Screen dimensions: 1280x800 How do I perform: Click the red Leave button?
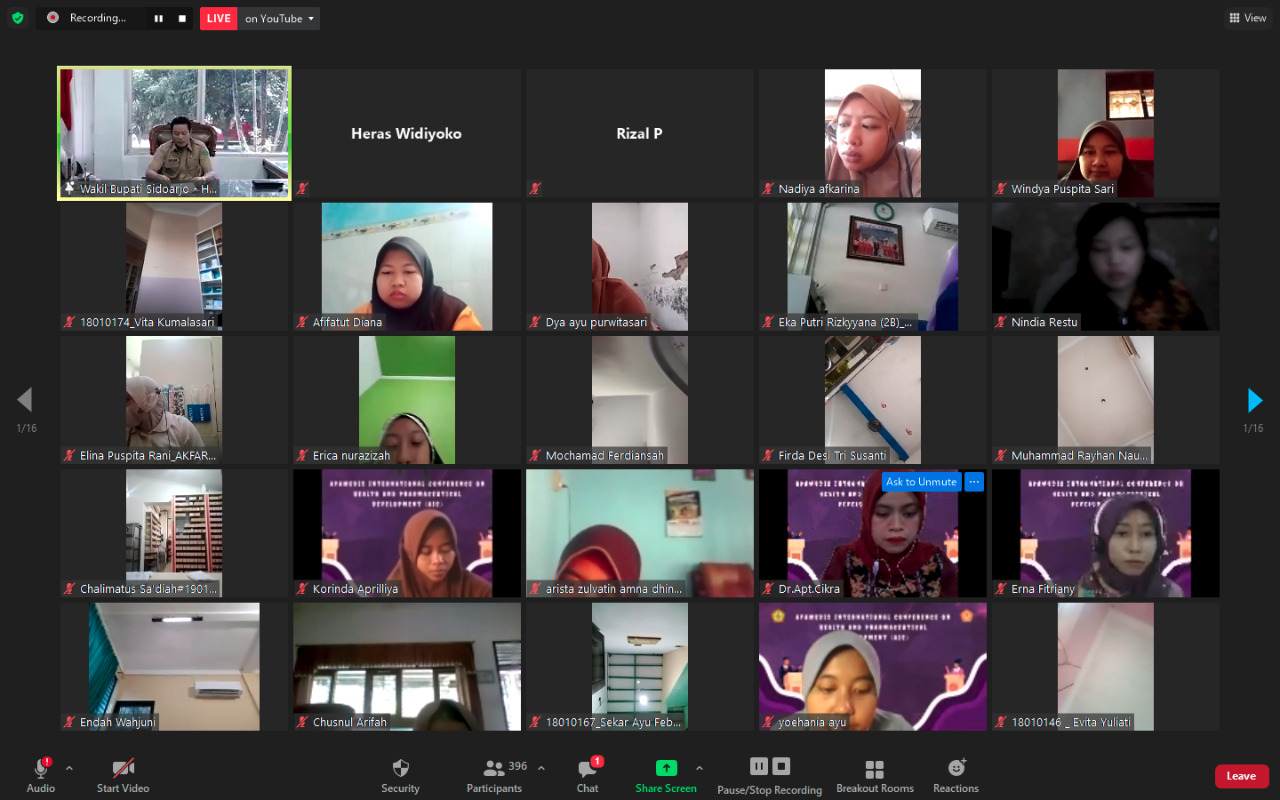click(x=1241, y=776)
